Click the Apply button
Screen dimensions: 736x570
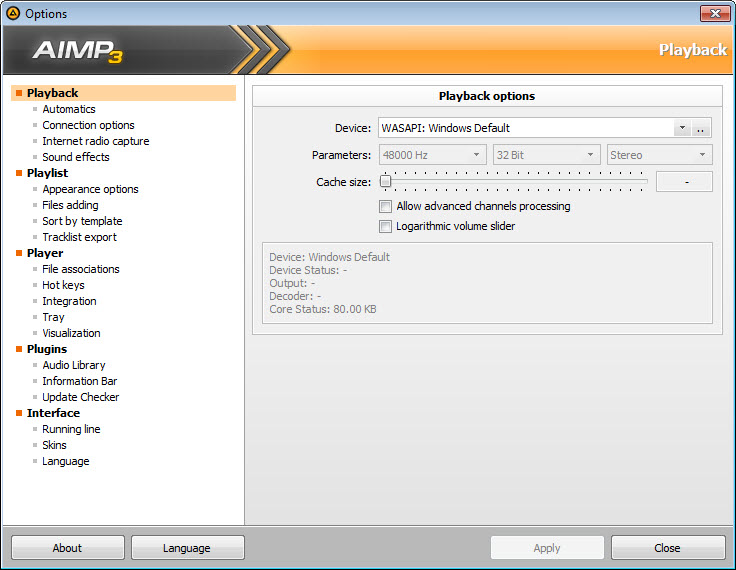point(547,547)
